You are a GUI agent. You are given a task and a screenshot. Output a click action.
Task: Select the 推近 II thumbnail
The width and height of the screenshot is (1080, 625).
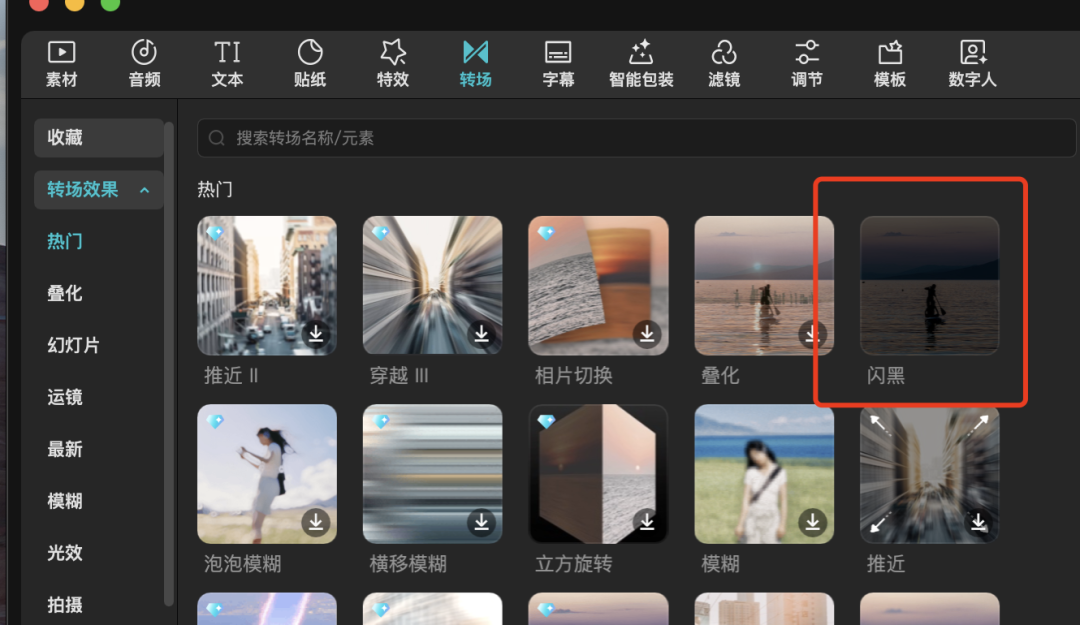pyautogui.click(x=267, y=286)
